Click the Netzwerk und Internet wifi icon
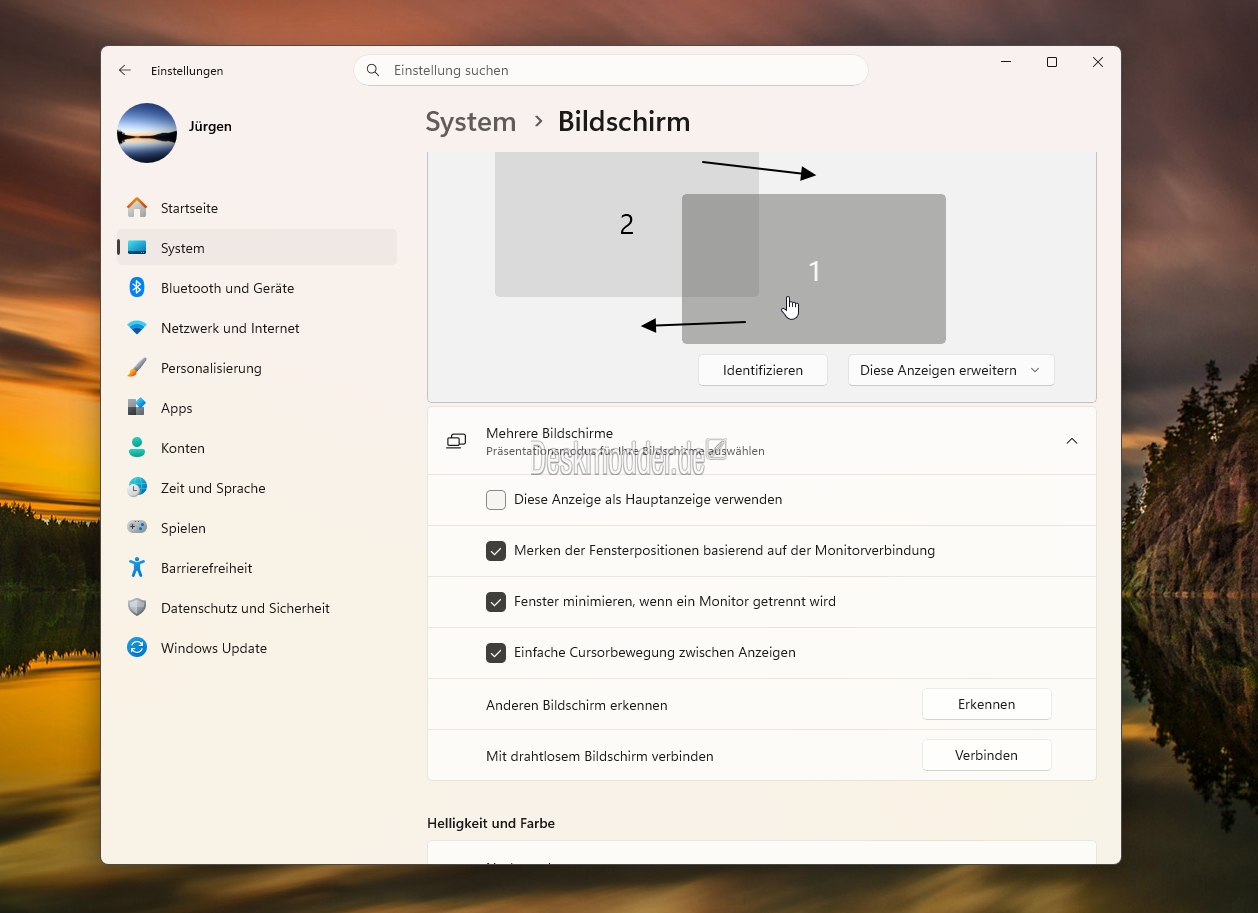1258x913 pixels. [x=137, y=328]
